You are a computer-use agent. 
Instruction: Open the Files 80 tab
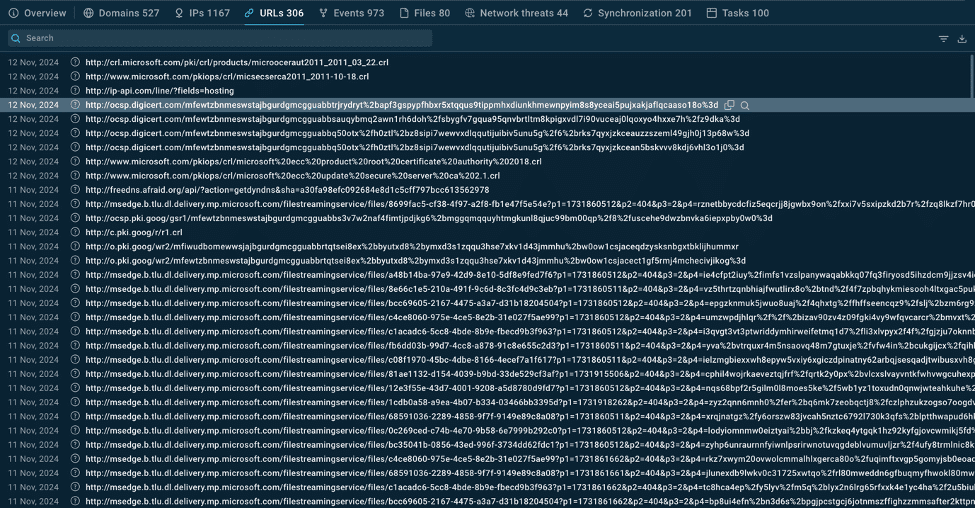(x=424, y=13)
